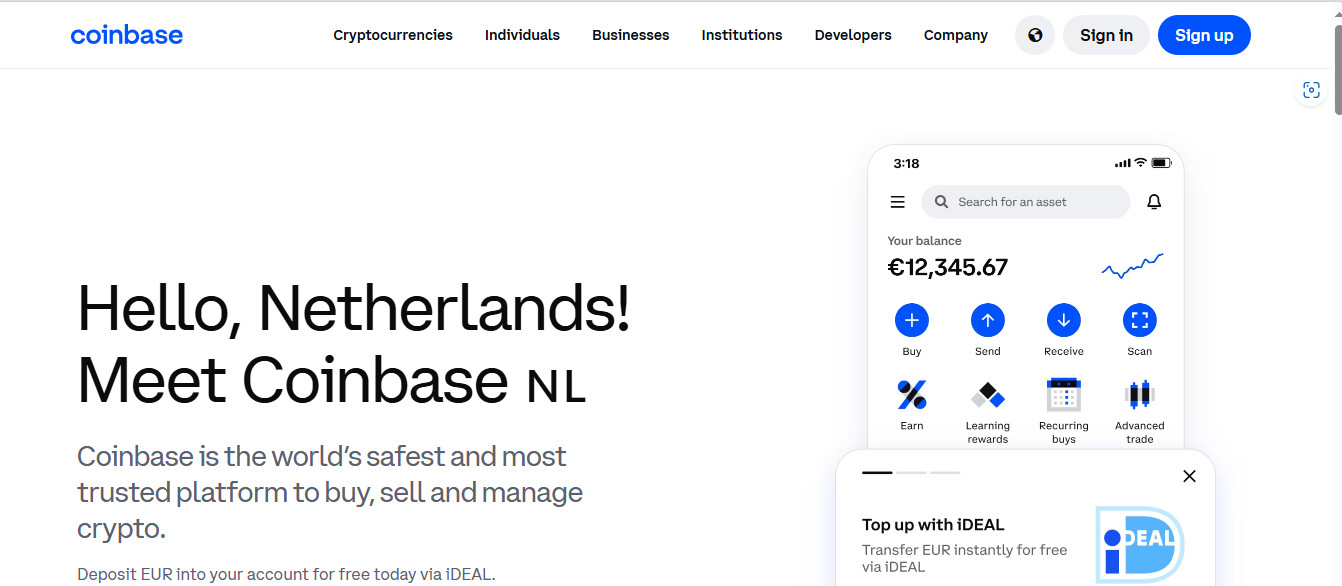Open the notifications bell in the app preview
Screen dimensions: 1342x586
pyautogui.click(x=1153, y=201)
